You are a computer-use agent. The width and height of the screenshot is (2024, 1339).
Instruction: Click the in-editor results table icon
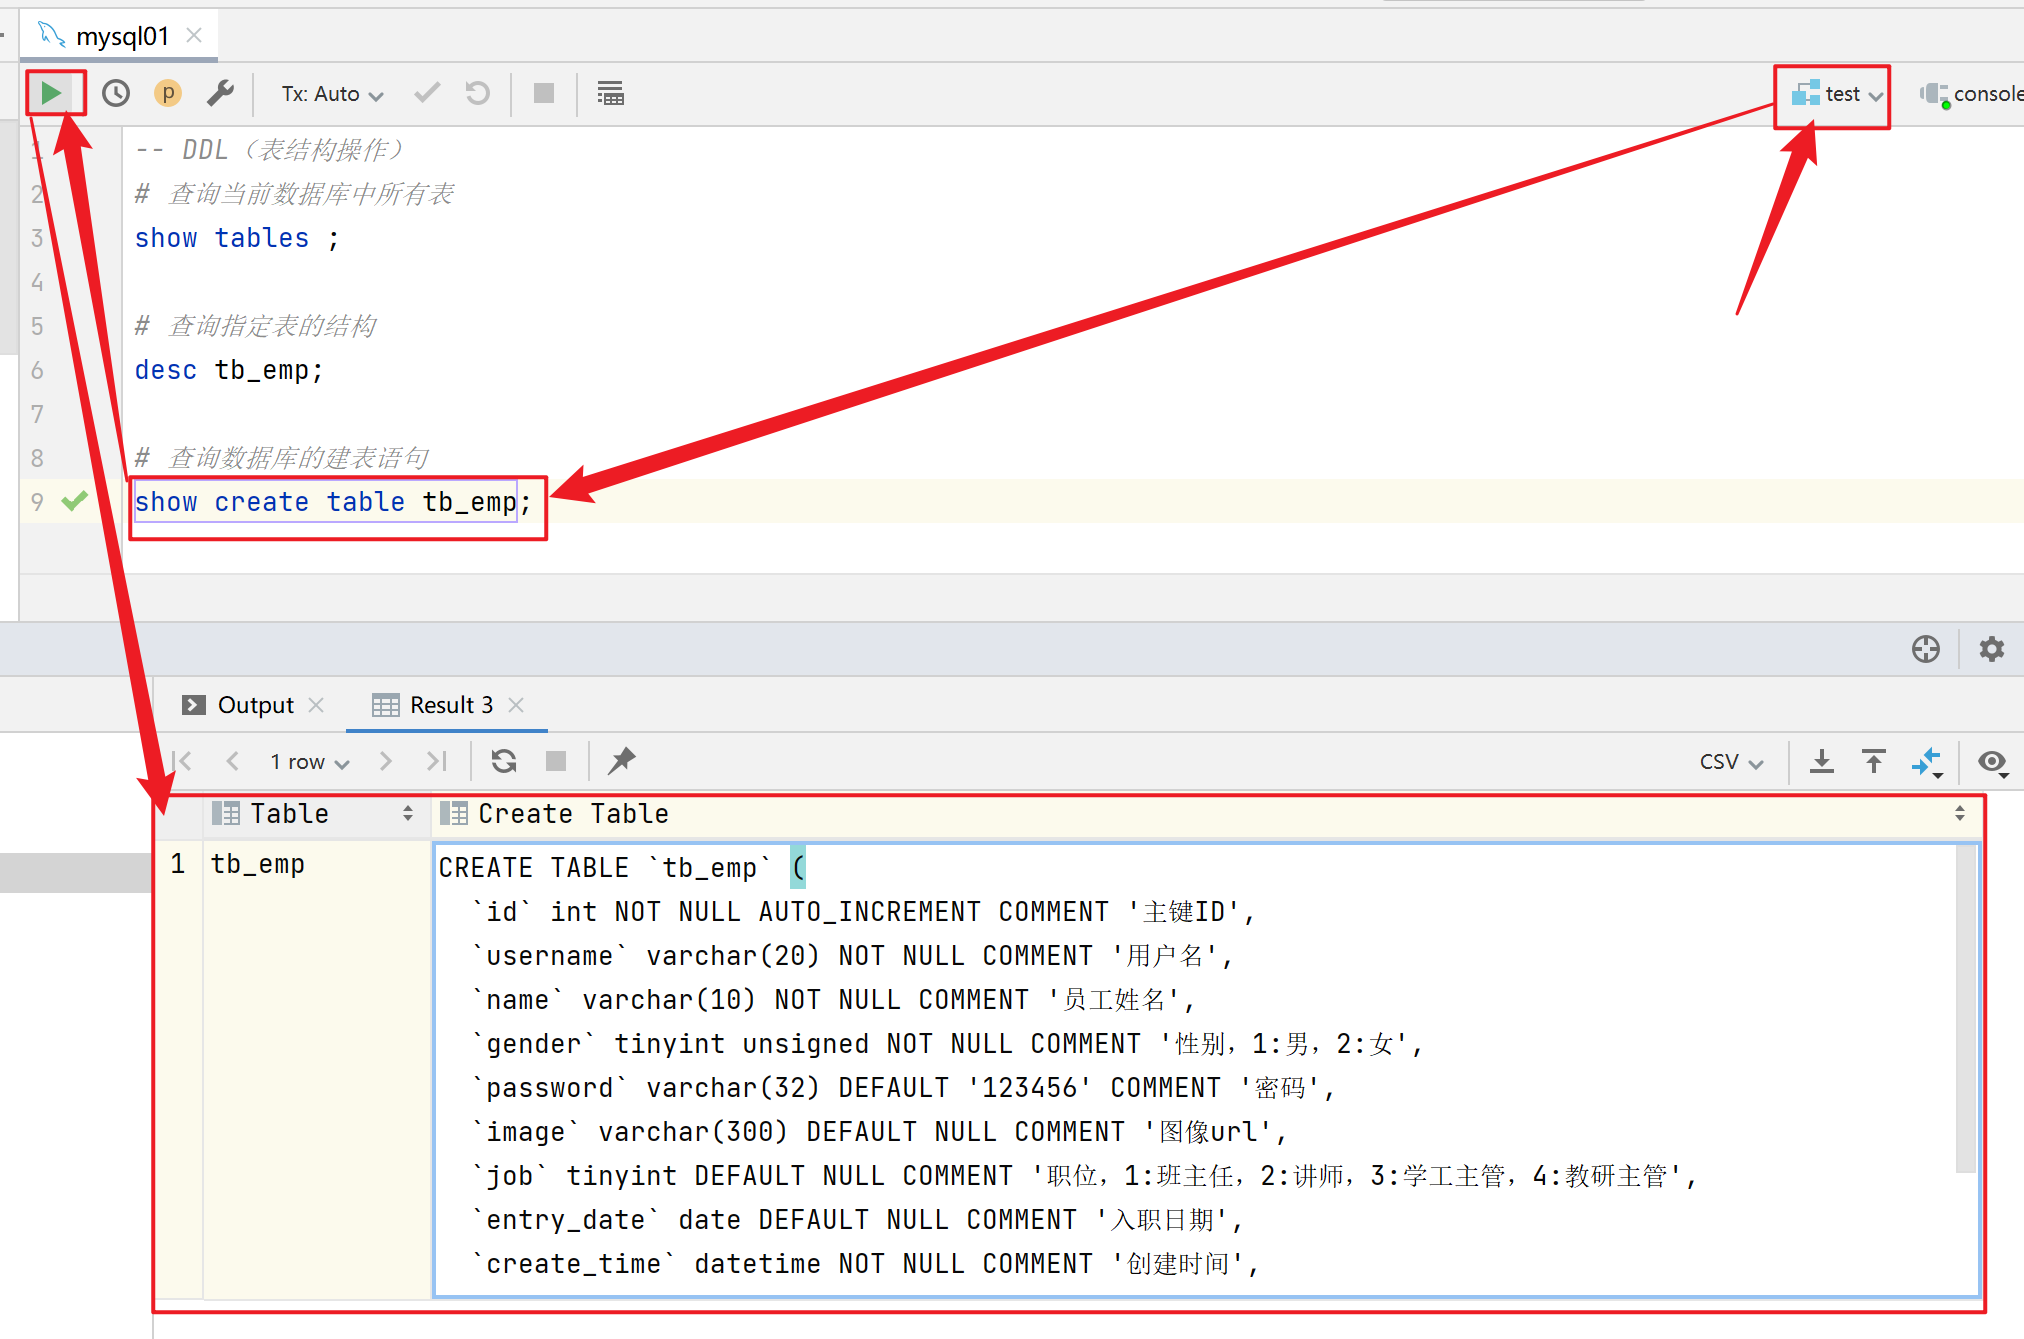610,93
